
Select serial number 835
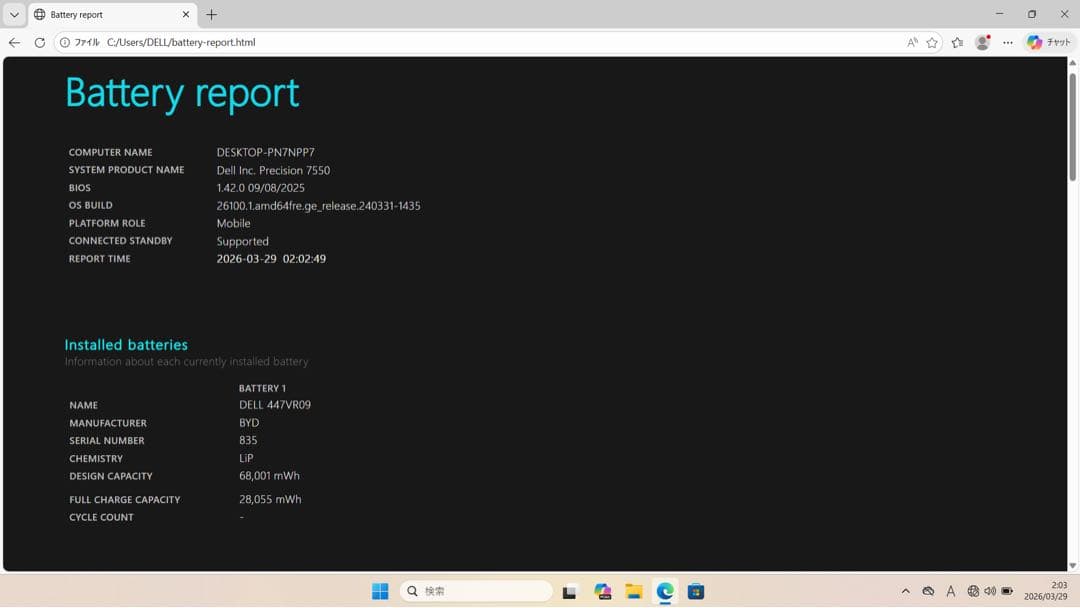[x=248, y=440]
